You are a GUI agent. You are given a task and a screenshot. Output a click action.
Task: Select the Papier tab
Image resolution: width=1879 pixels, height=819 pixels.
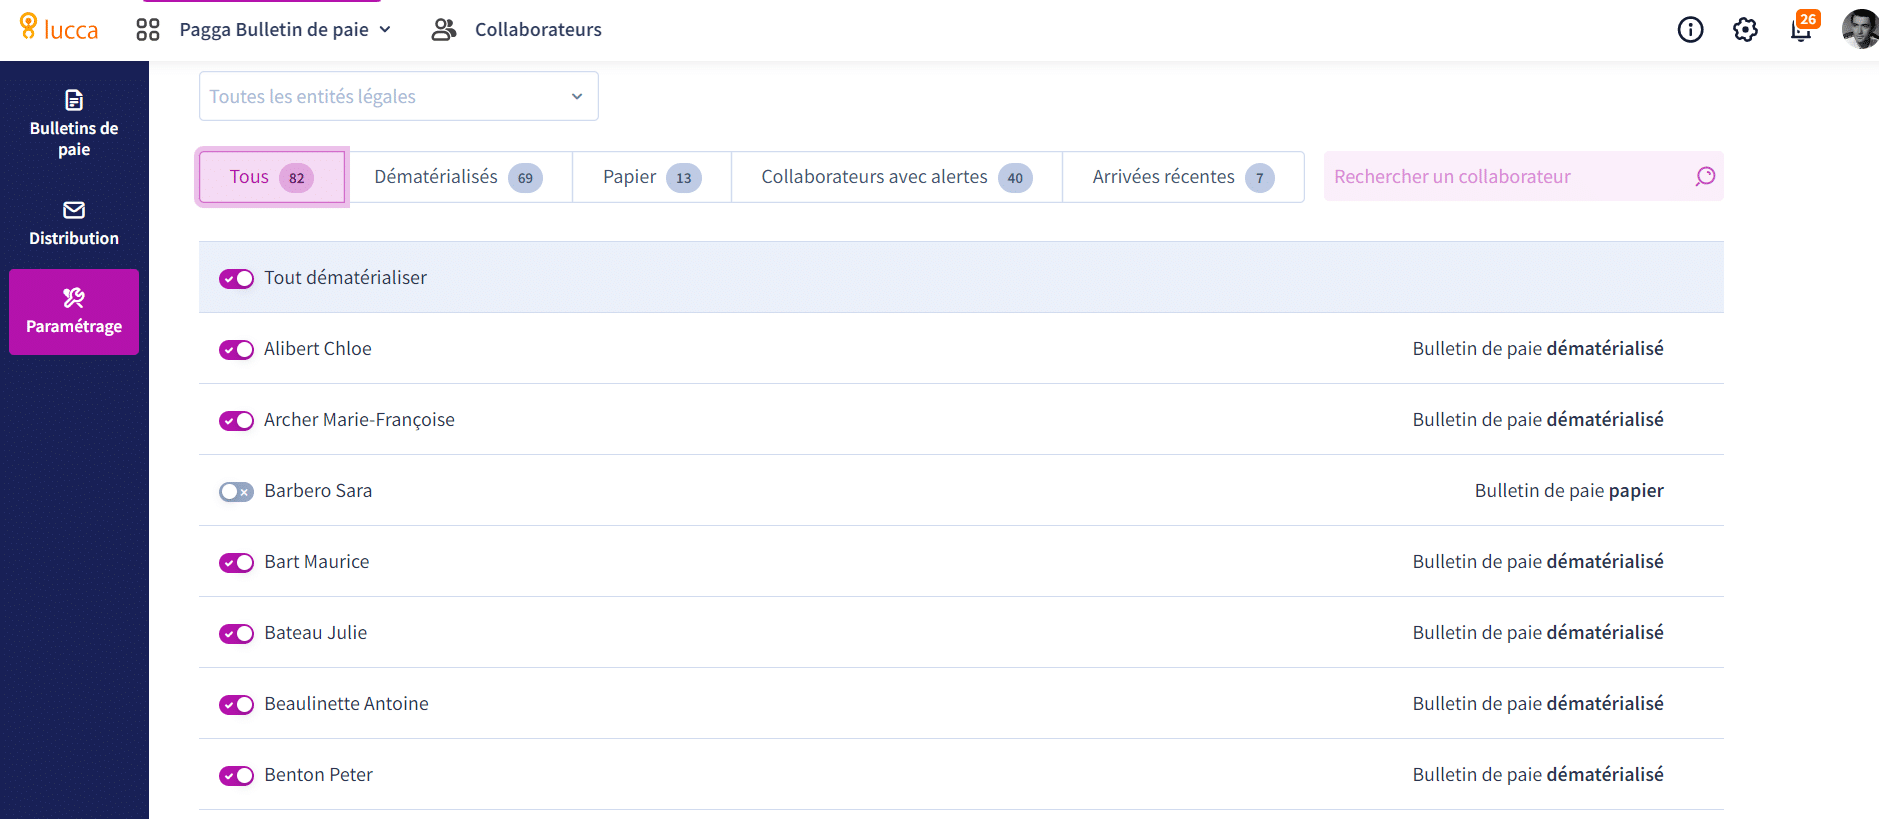tap(651, 177)
